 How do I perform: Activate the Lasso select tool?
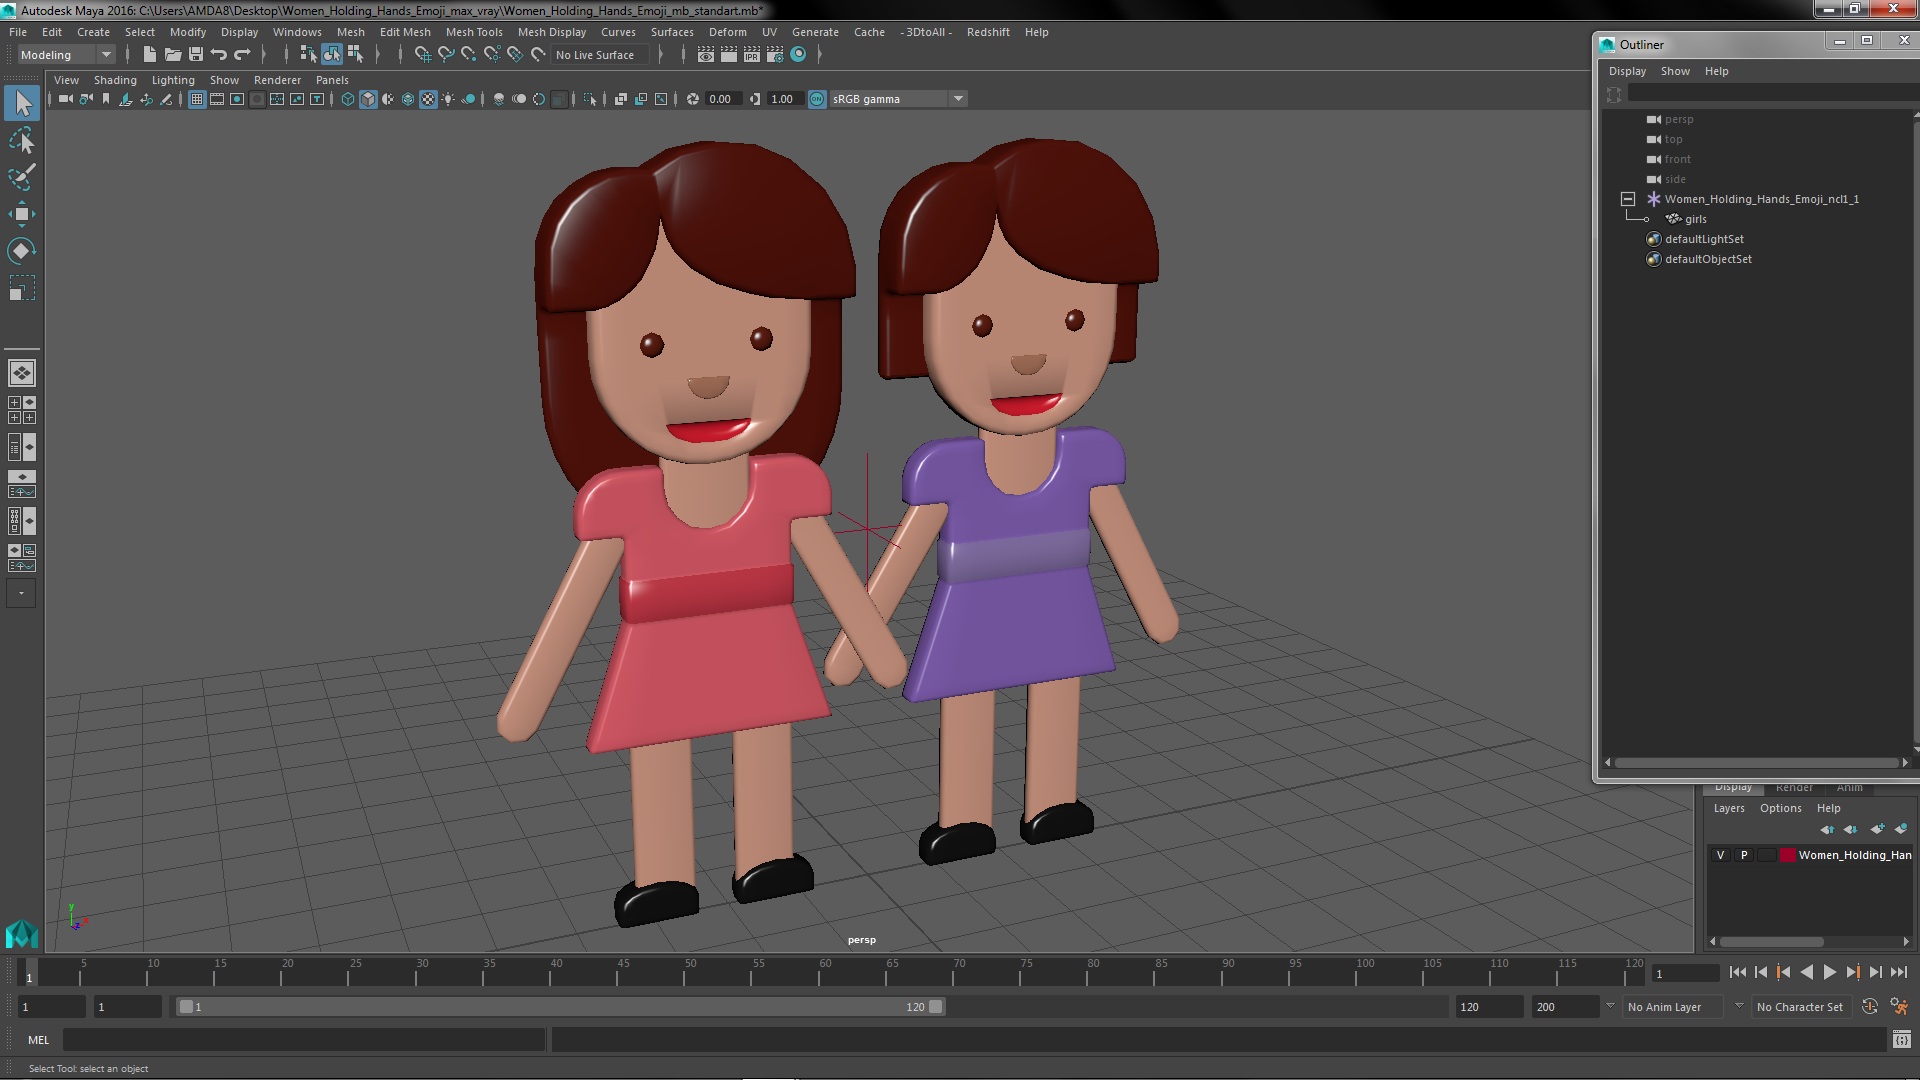click(x=22, y=141)
